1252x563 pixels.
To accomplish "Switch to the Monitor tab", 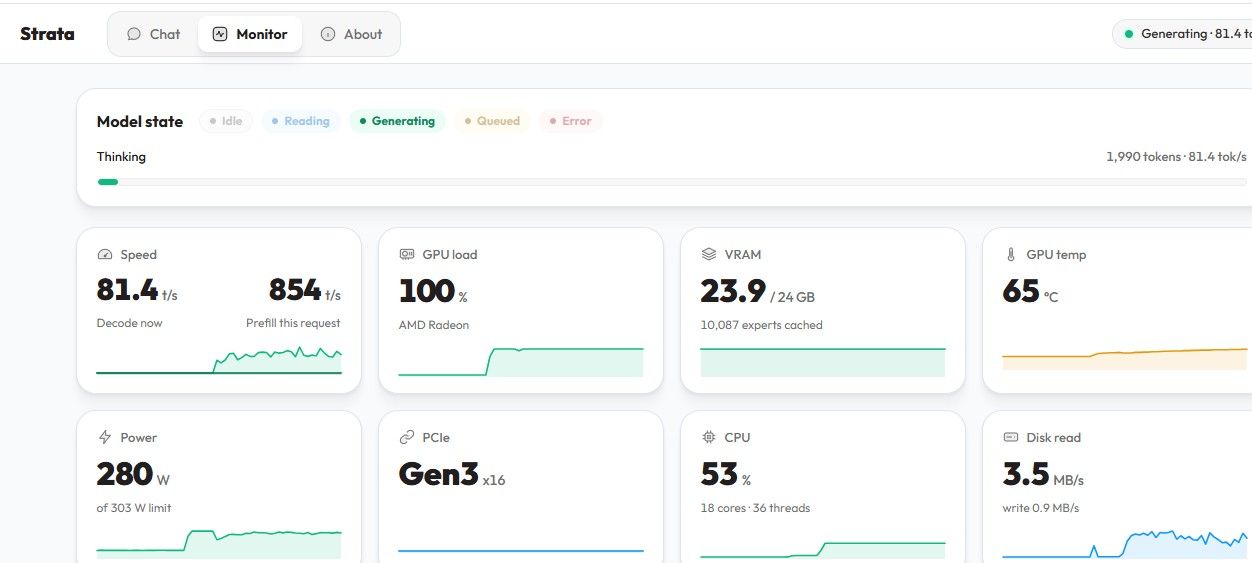I will click(250, 34).
